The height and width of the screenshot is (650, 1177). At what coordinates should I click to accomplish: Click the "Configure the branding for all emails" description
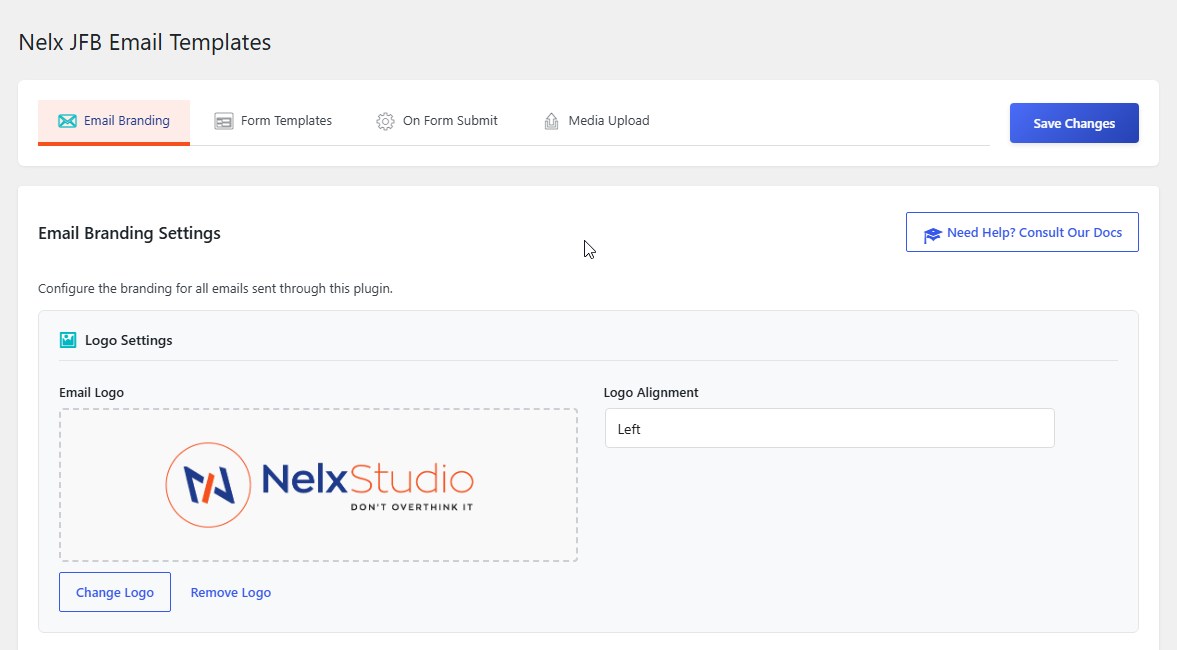[x=215, y=288]
